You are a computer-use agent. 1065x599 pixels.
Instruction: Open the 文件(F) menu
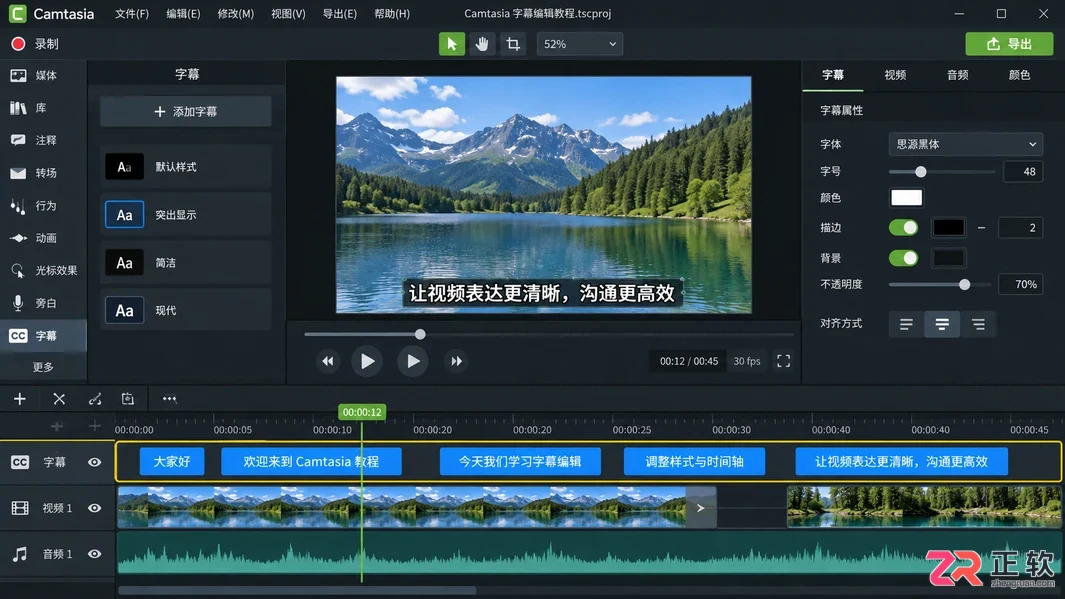pos(132,14)
